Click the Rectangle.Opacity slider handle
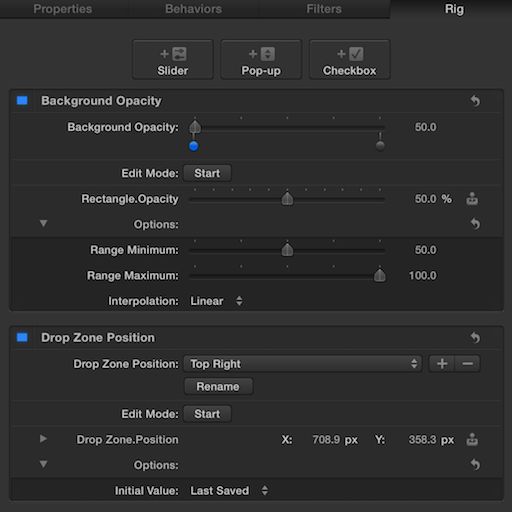The height and width of the screenshot is (512, 512). point(287,199)
